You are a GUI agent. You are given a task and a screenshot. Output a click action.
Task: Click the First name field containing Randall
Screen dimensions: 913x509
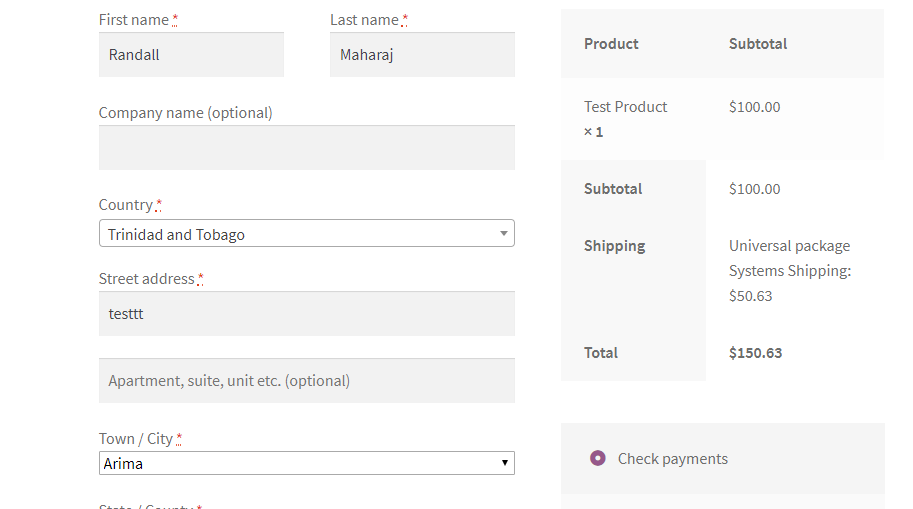pyautogui.click(x=191, y=55)
